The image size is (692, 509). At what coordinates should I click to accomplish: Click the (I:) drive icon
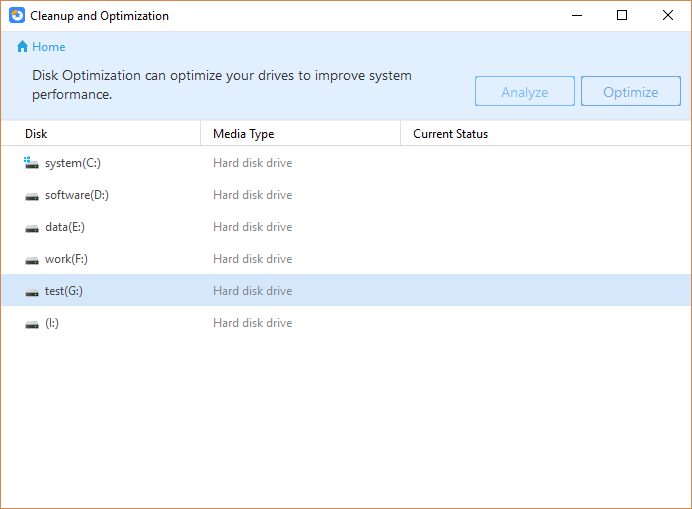point(32,323)
